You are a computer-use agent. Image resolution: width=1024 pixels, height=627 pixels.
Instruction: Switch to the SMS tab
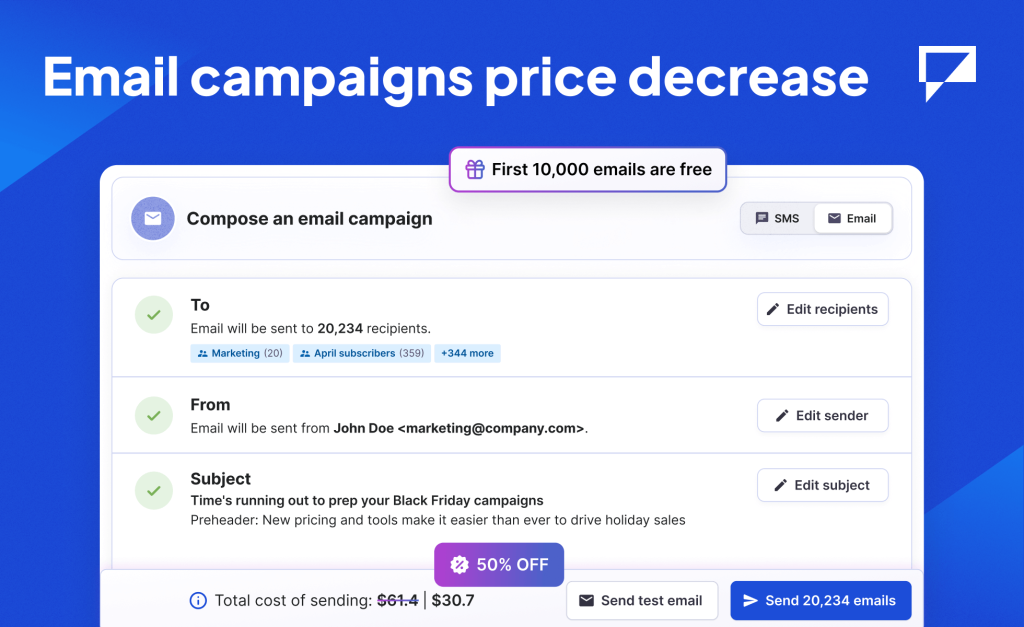click(x=778, y=218)
